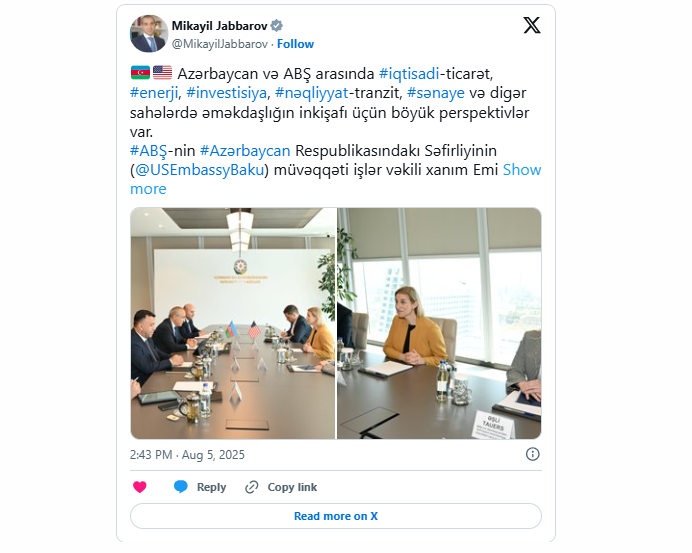The height and width of the screenshot is (553, 692).
Task: Open the #nəqliyyat hashtag
Action: tap(312, 93)
